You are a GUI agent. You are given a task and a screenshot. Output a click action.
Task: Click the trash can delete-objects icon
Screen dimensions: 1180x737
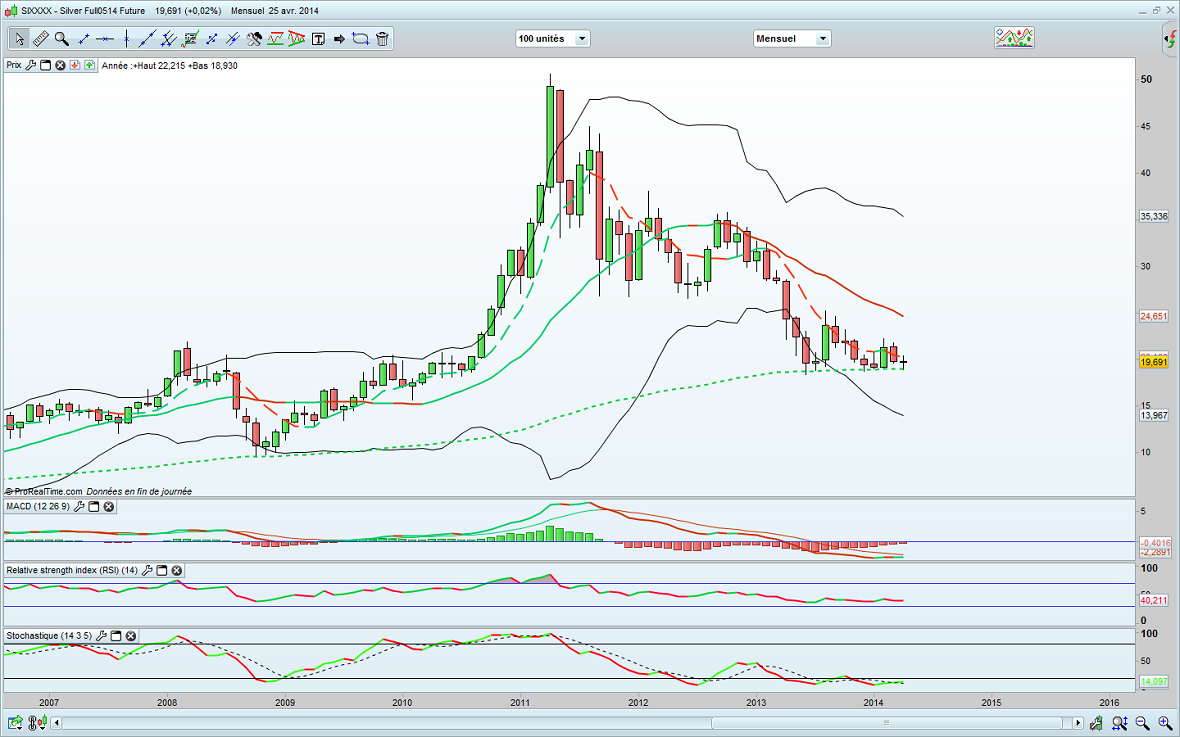382,39
